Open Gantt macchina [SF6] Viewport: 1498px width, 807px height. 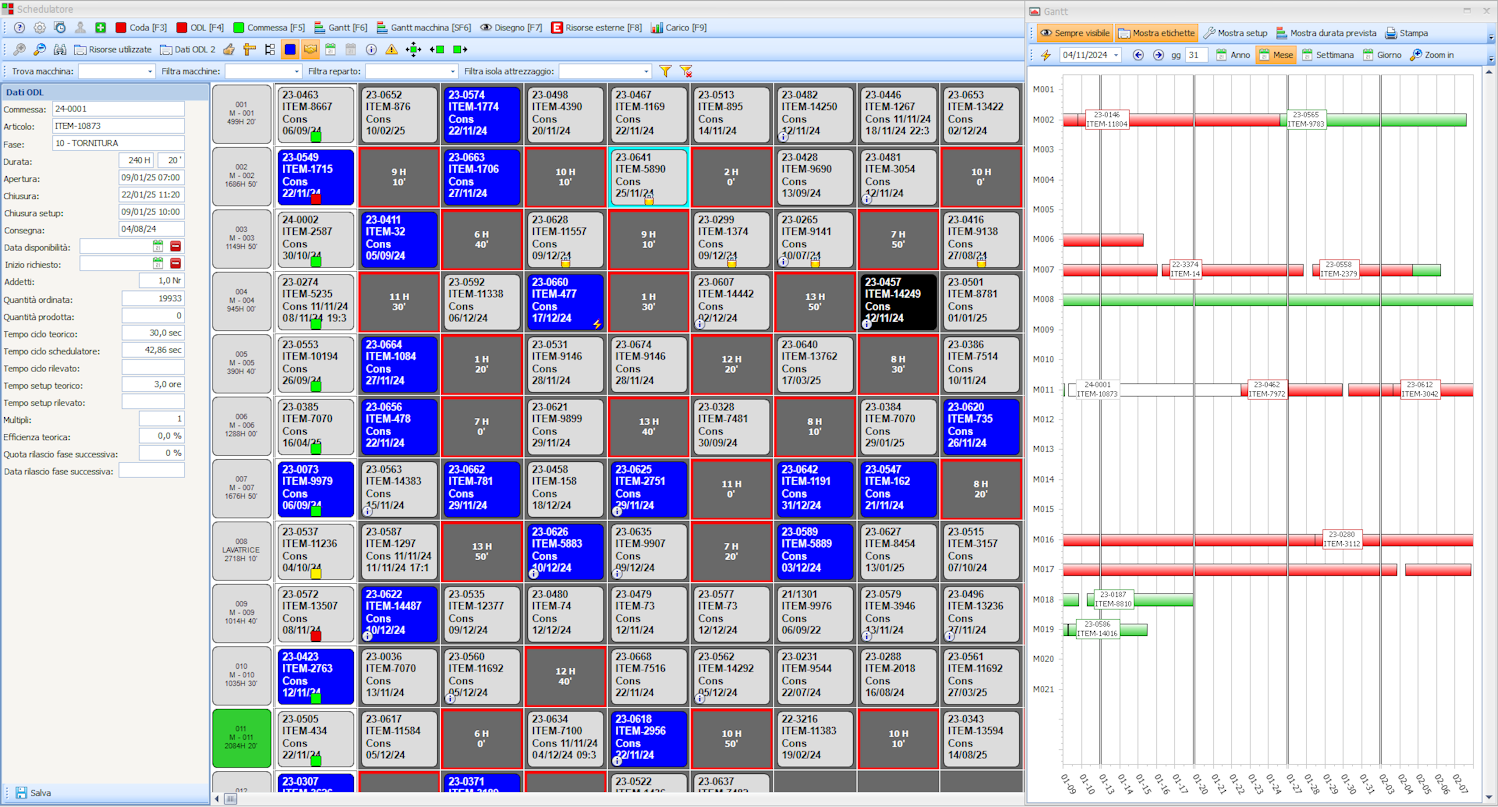click(424, 28)
